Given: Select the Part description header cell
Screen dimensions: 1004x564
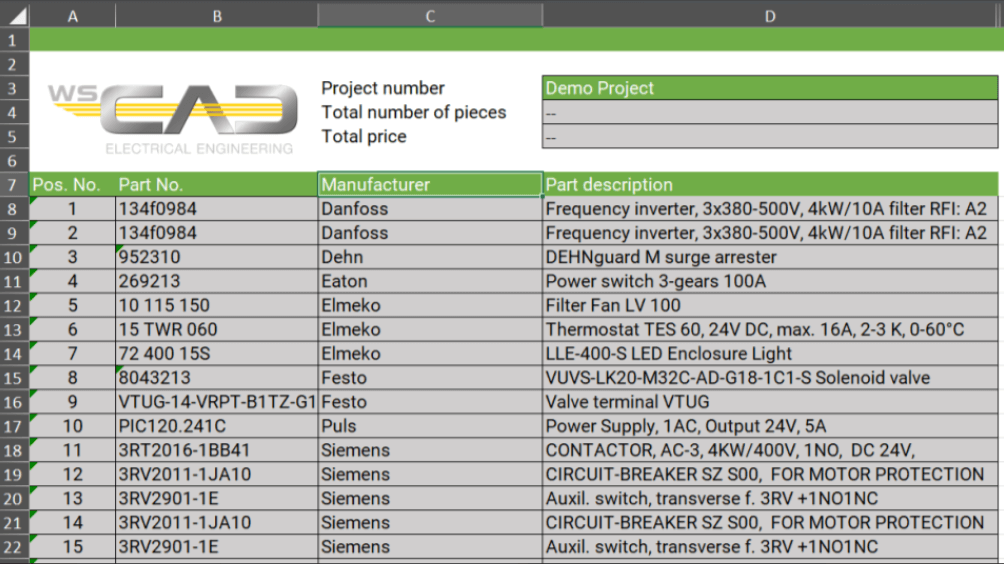Looking at the screenshot, I should tap(770, 185).
